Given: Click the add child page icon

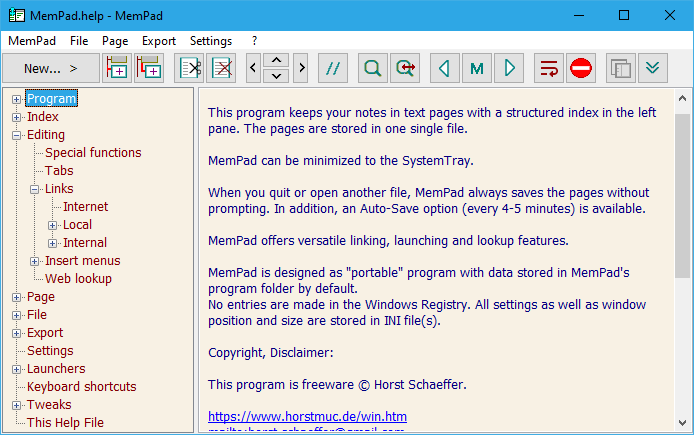Looking at the screenshot, I should pos(149,68).
